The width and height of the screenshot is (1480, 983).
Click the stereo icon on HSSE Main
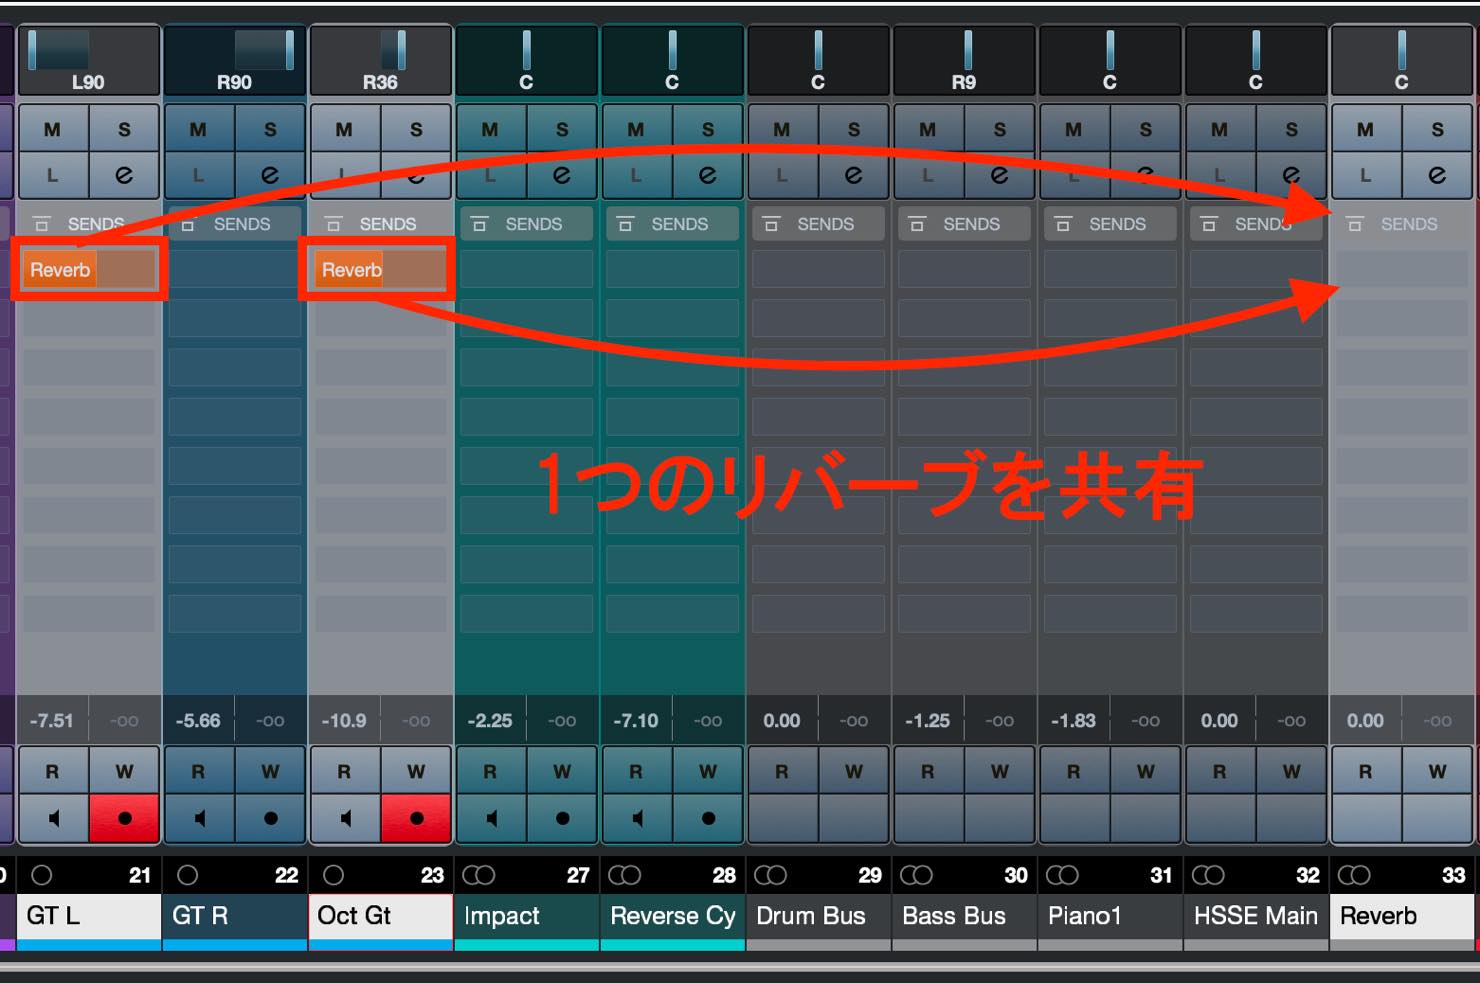point(1209,875)
